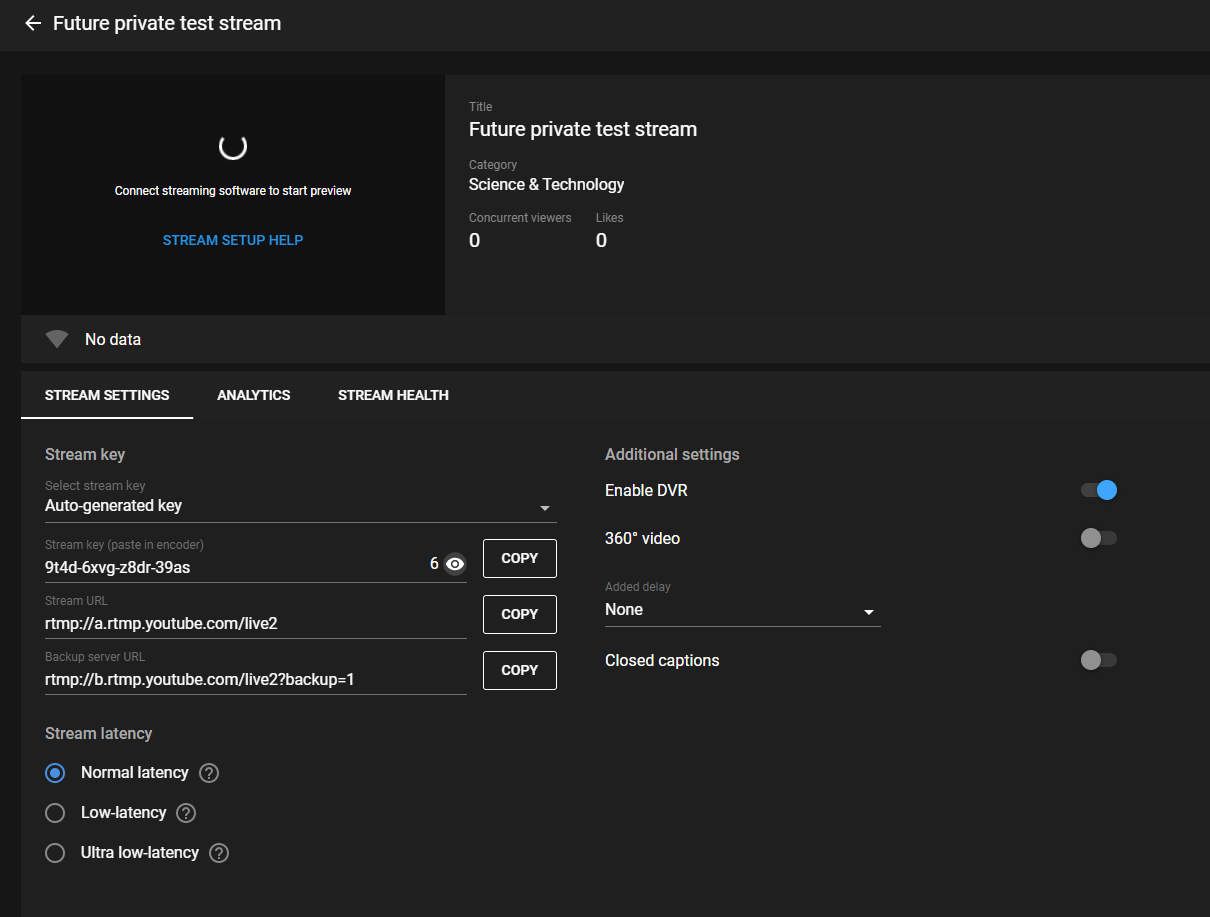Click the title value in the info panel
Image resolution: width=1210 pixels, height=917 pixels.
coord(583,129)
